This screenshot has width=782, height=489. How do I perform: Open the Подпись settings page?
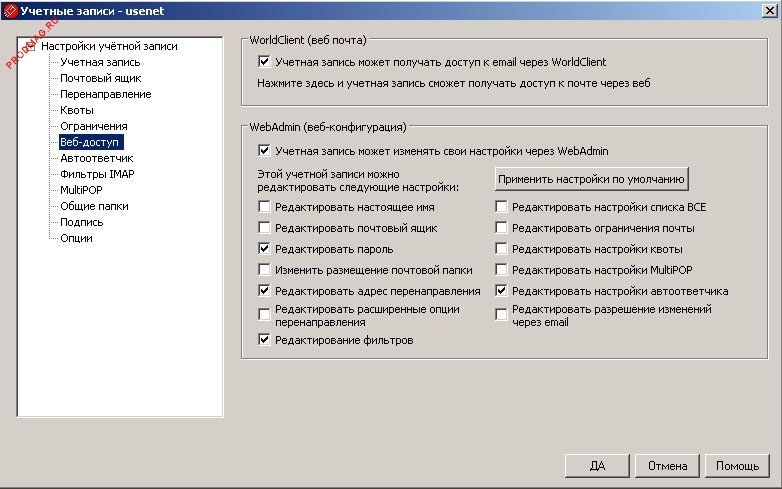coord(82,222)
